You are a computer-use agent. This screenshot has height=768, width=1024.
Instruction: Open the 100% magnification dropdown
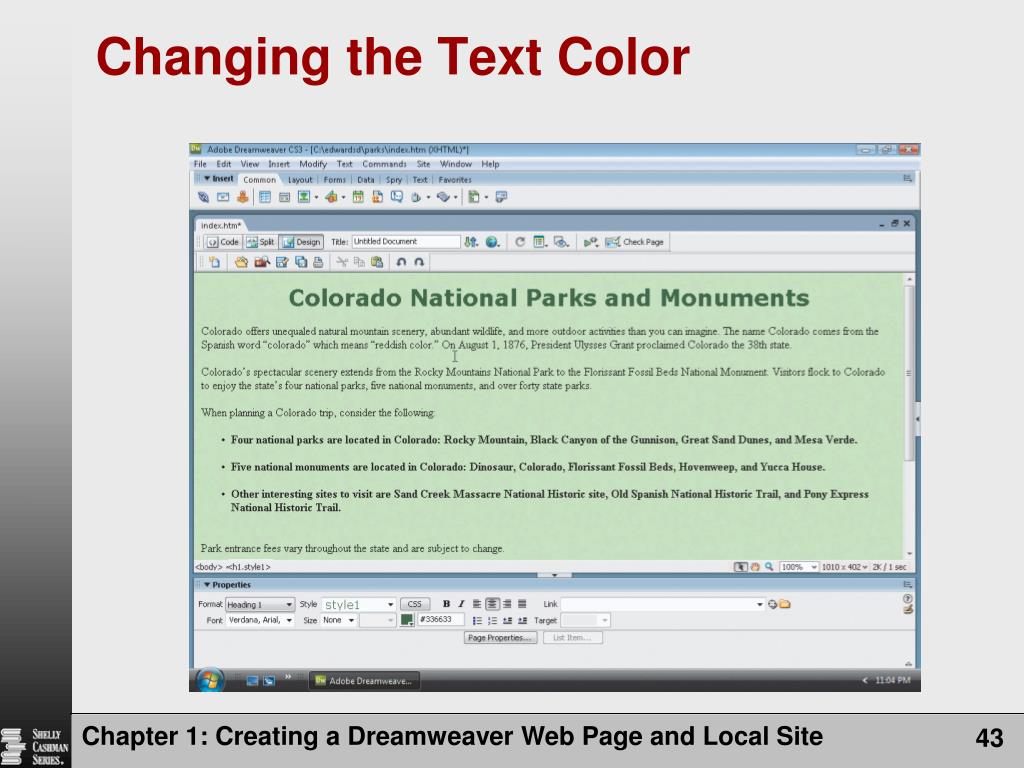point(799,567)
